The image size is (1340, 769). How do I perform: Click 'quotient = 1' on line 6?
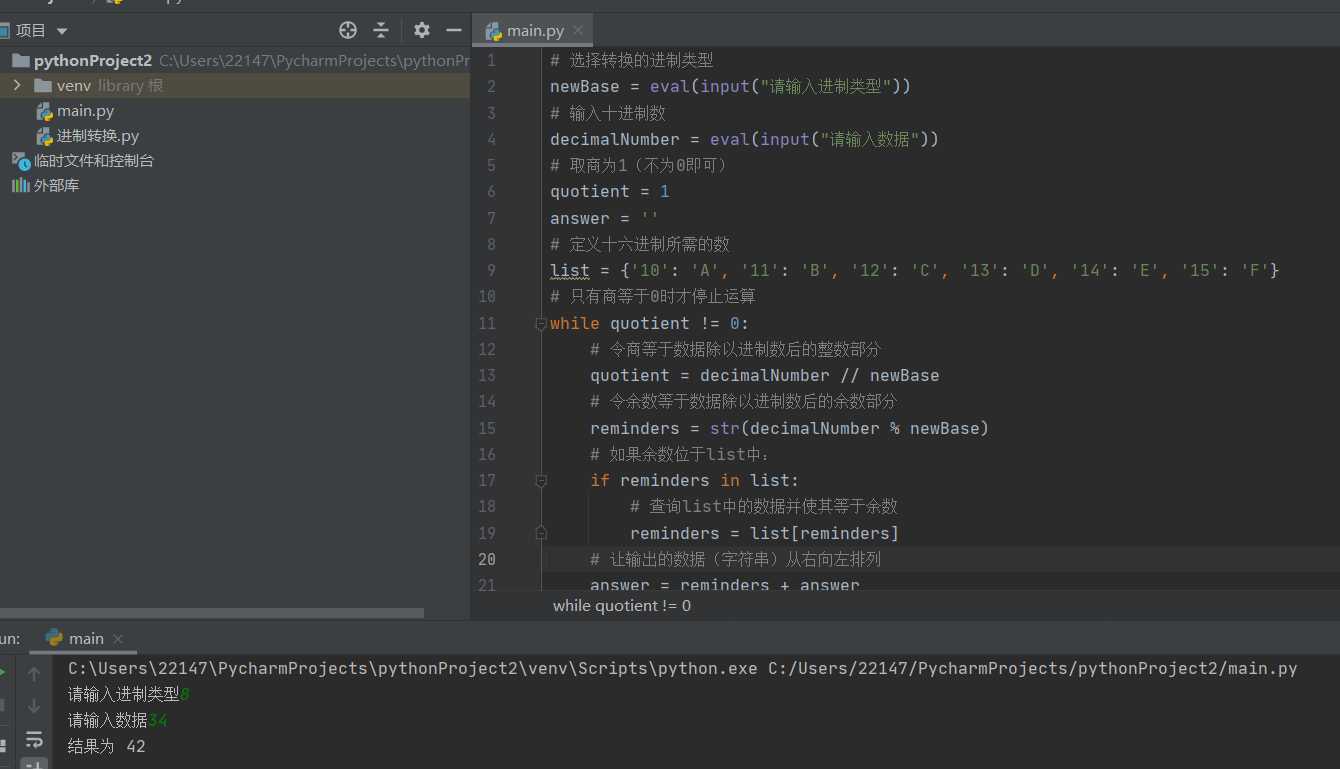(610, 191)
